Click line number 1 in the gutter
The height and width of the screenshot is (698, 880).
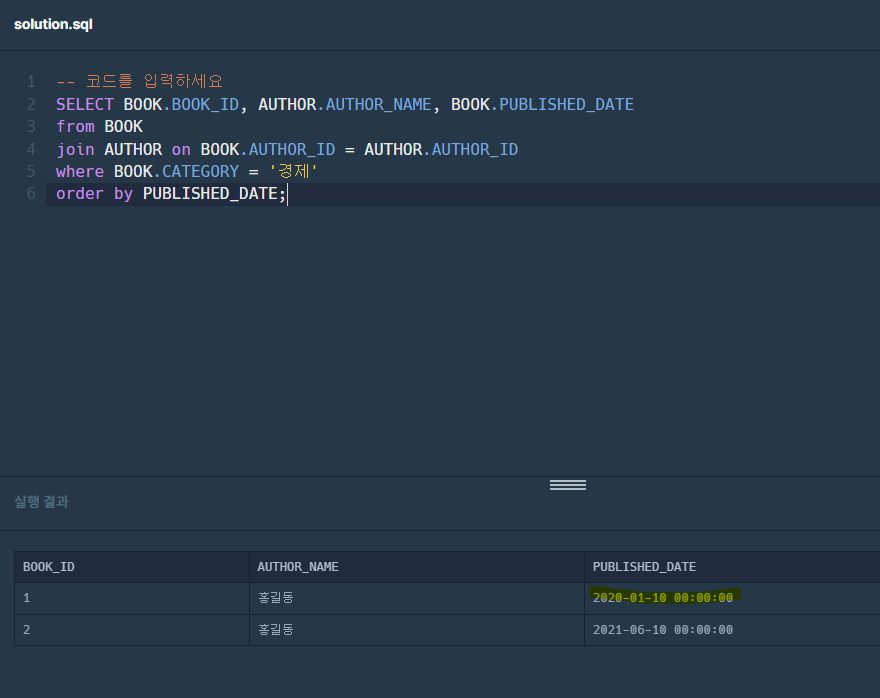31,82
